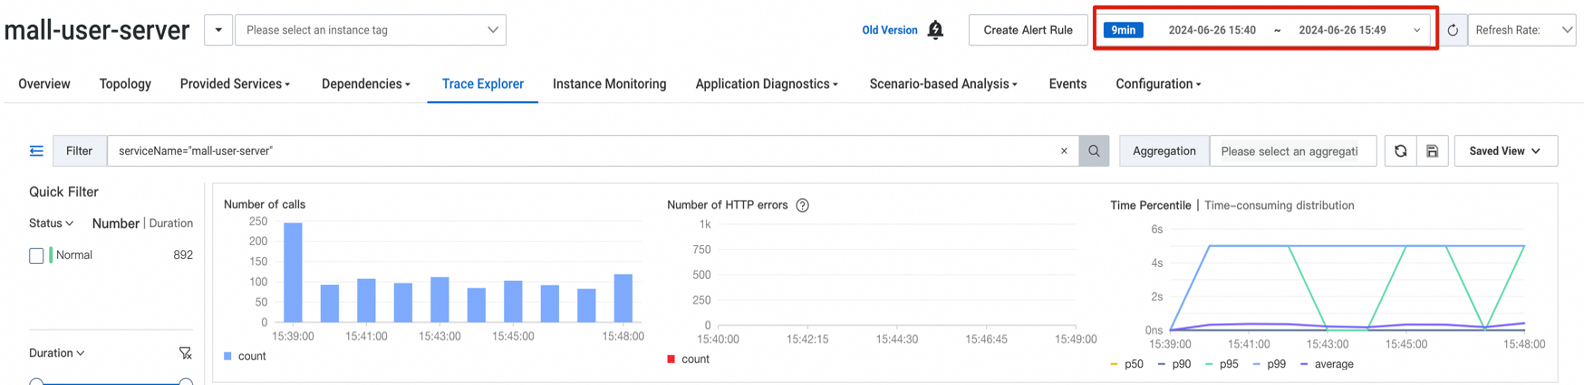Clear the Duration filter with the funnel icon
This screenshot has width=1584, height=385.
pos(185,353)
